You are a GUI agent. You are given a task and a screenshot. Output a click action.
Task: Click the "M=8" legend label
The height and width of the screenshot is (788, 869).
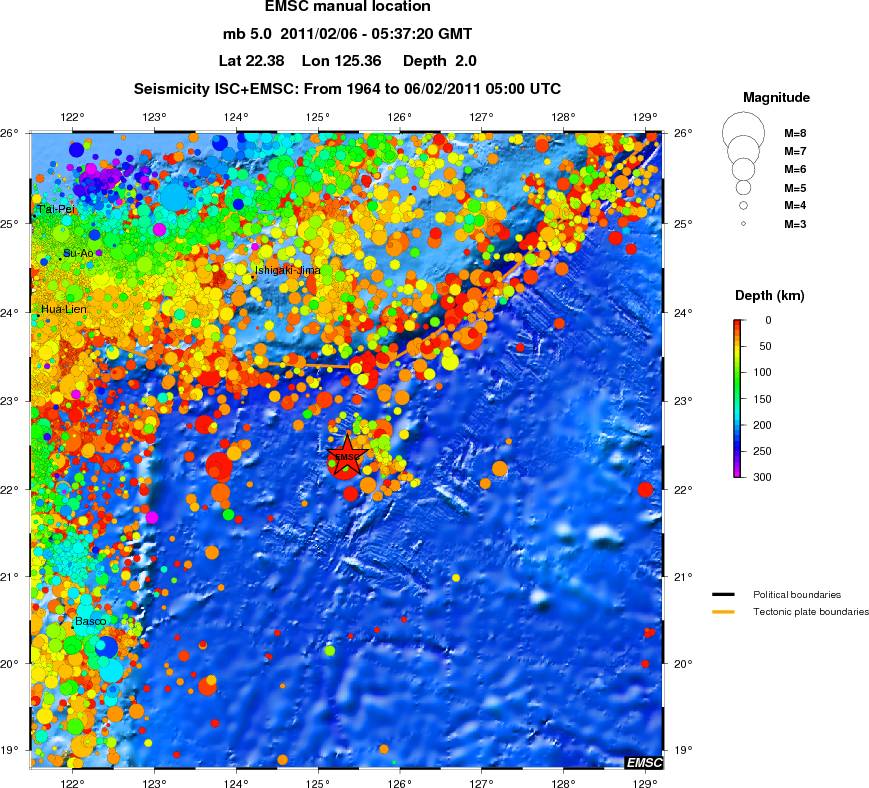click(795, 134)
